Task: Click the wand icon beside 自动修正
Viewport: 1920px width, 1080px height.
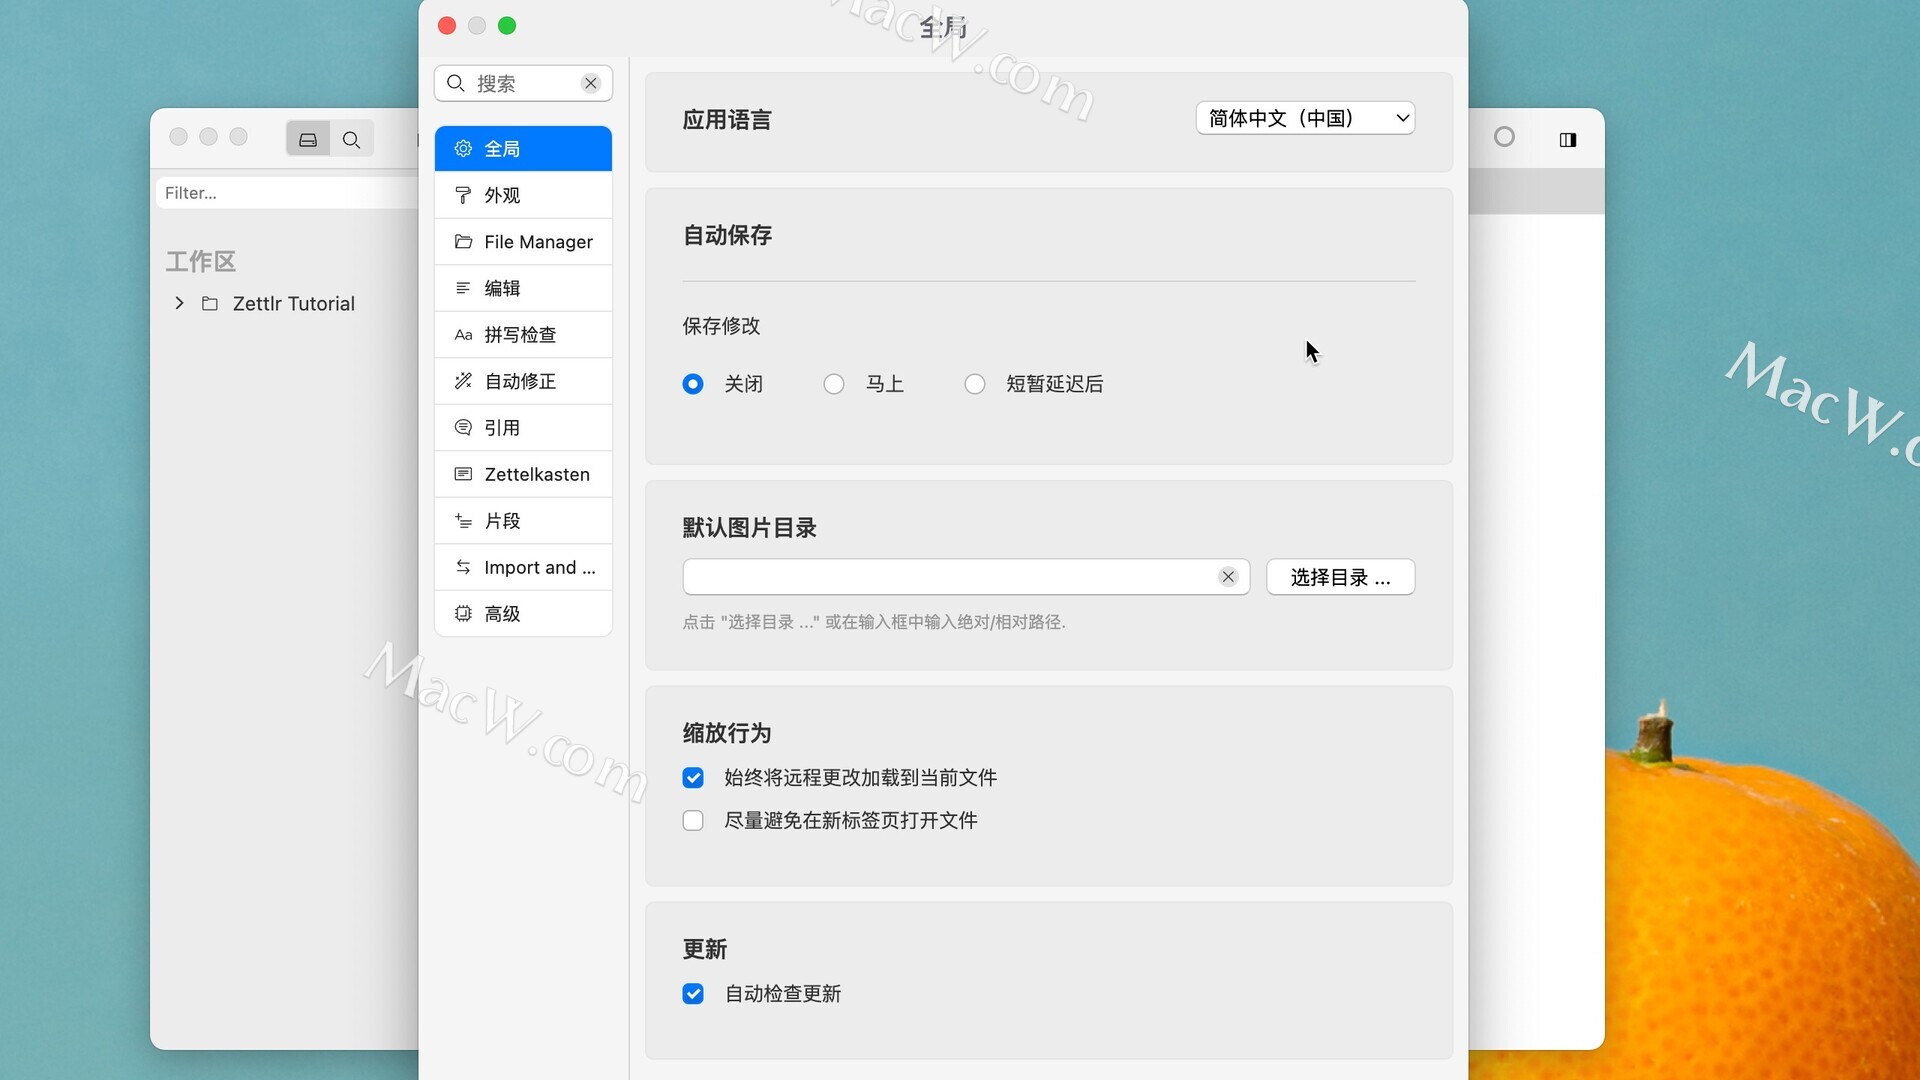Action: 463,381
